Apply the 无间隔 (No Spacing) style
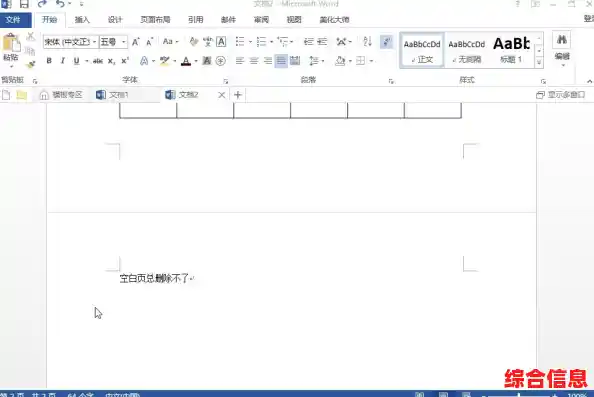Viewport: 594px width, 397px height. [x=466, y=50]
